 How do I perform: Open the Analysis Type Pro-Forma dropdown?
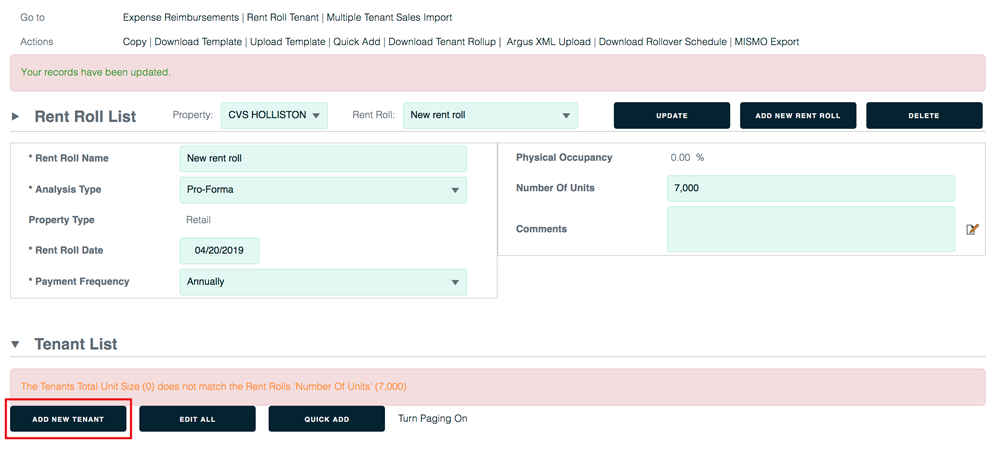[x=323, y=190]
